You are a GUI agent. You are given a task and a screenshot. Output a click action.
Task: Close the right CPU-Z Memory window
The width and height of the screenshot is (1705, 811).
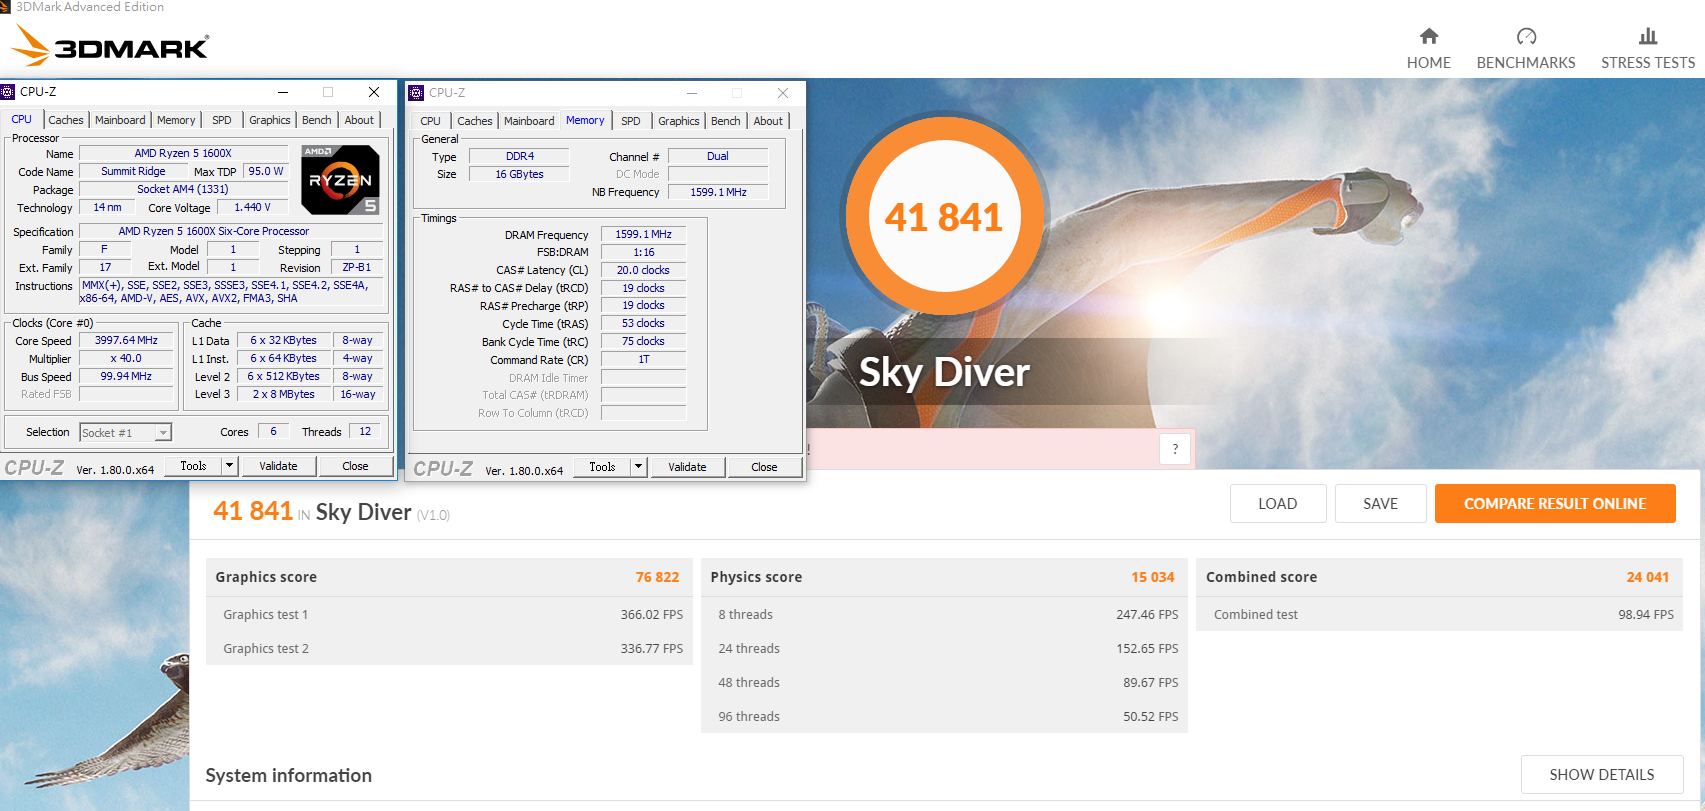coord(783,93)
